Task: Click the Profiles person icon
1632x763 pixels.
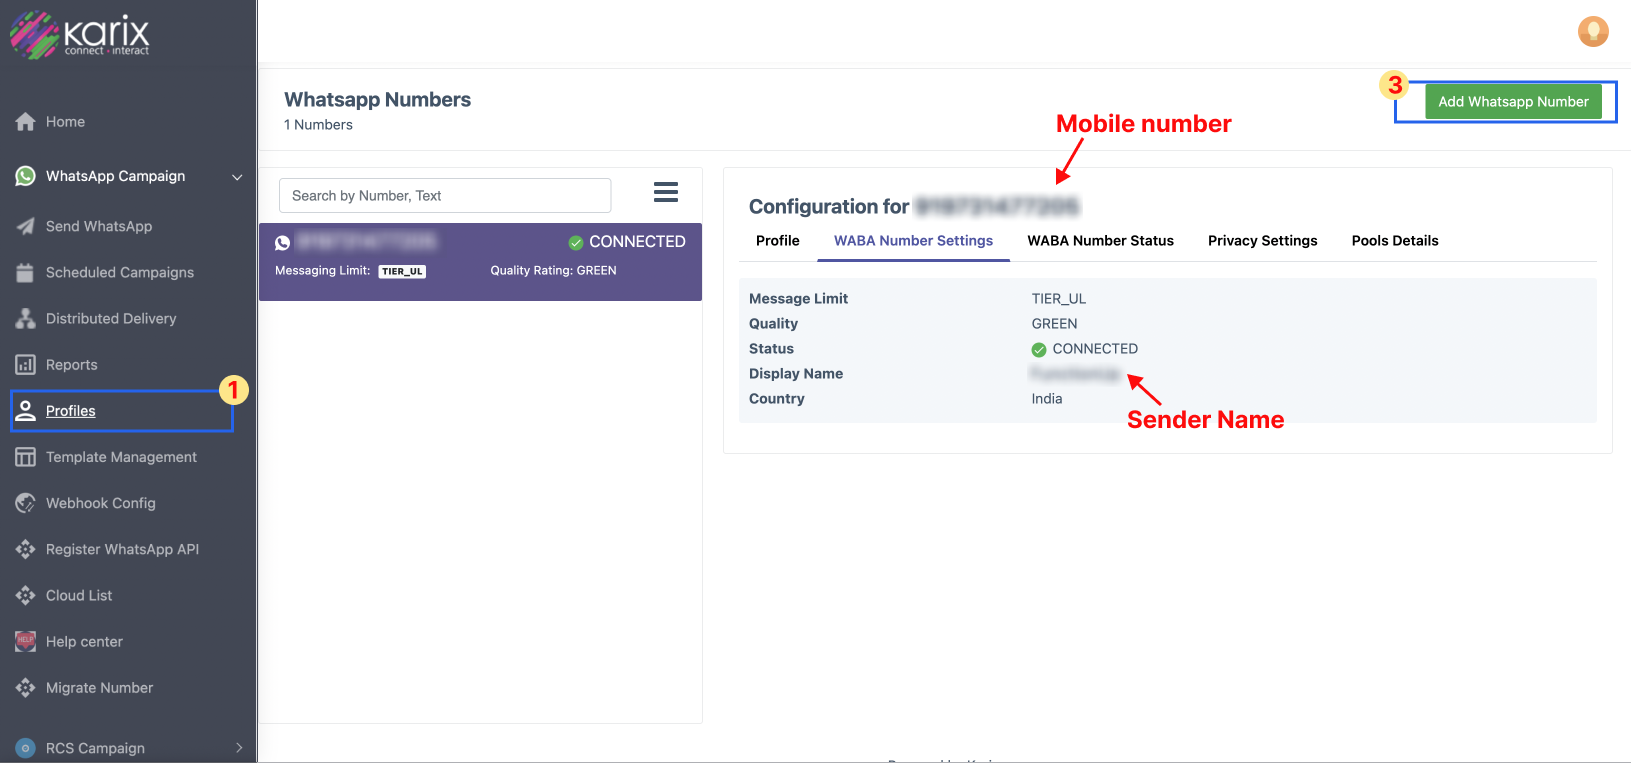Action: pyautogui.click(x=26, y=411)
